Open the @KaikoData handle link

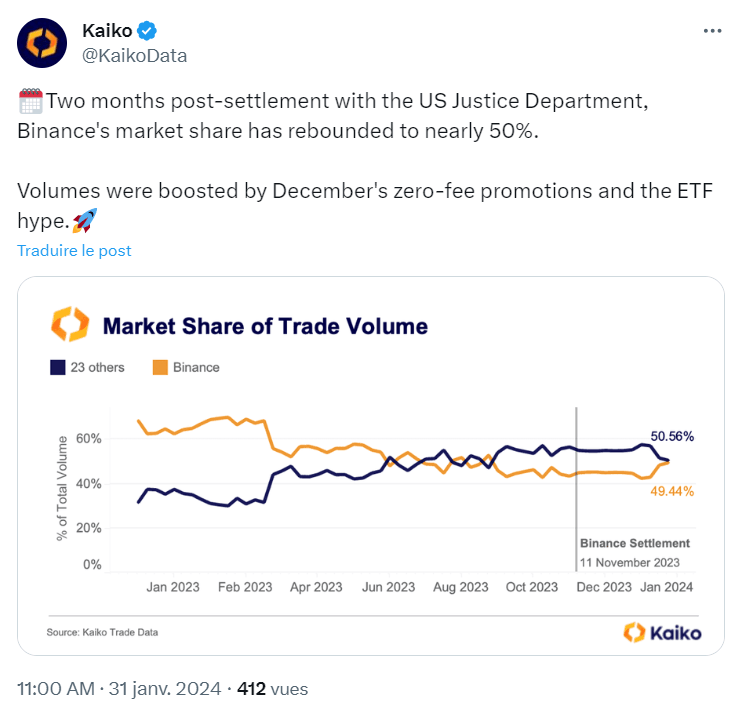134,55
